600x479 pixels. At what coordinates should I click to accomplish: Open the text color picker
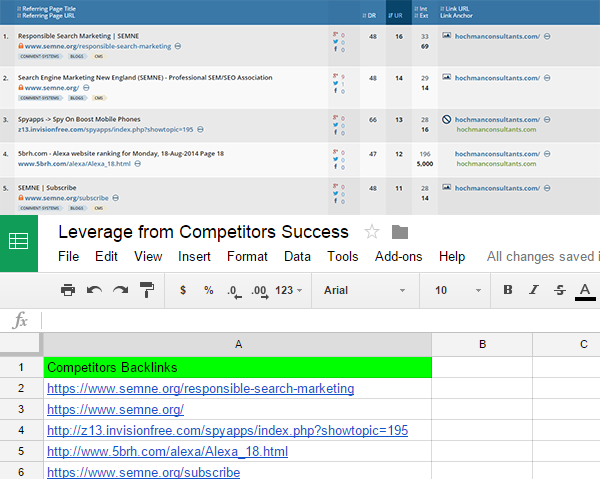(x=586, y=291)
